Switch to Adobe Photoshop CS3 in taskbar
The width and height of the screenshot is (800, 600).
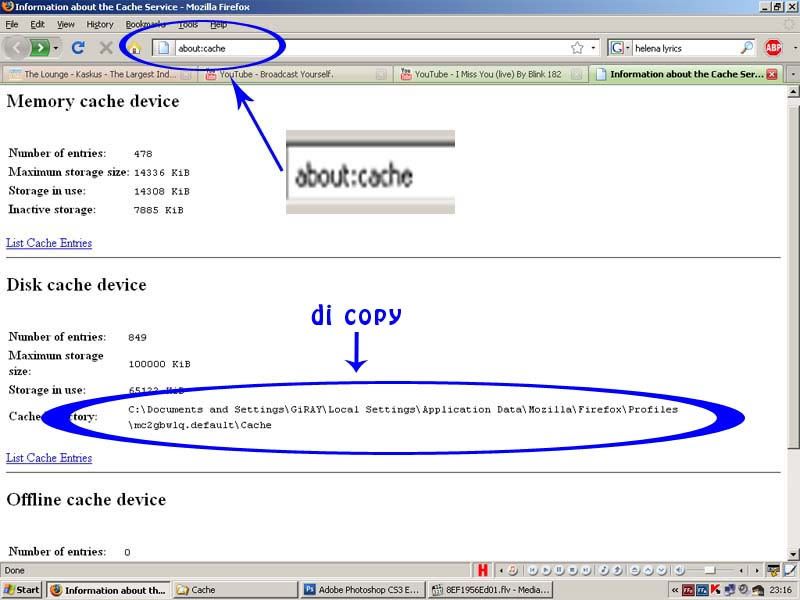tap(362, 590)
